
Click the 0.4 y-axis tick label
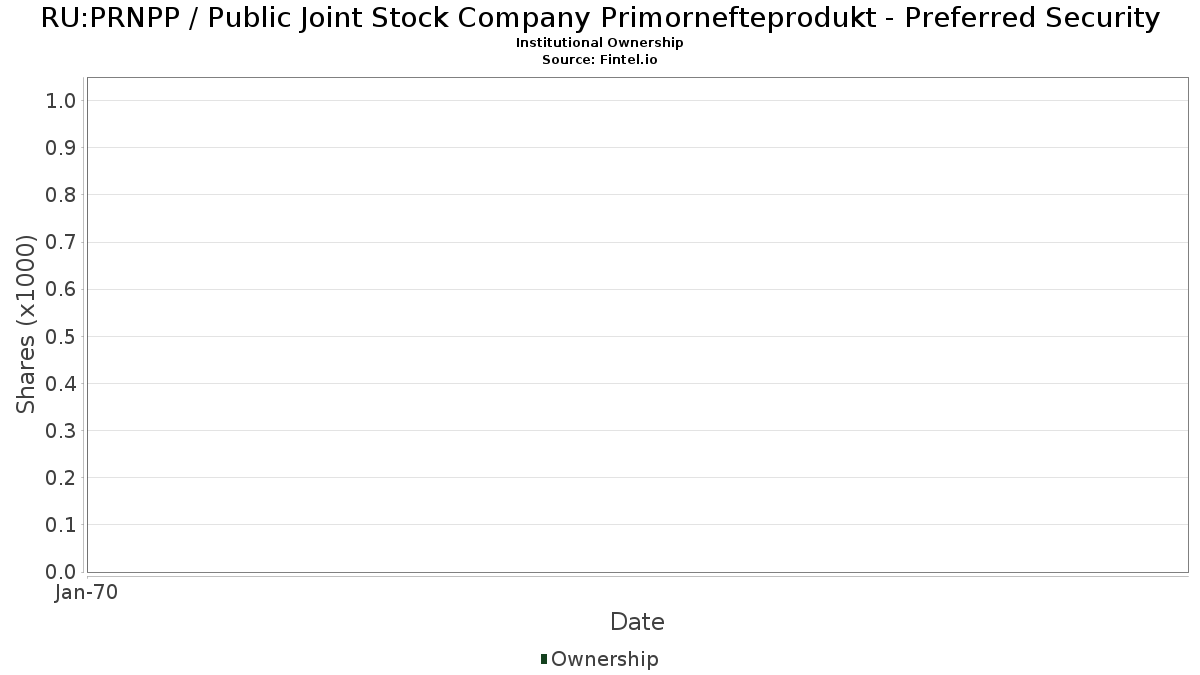click(61, 384)
